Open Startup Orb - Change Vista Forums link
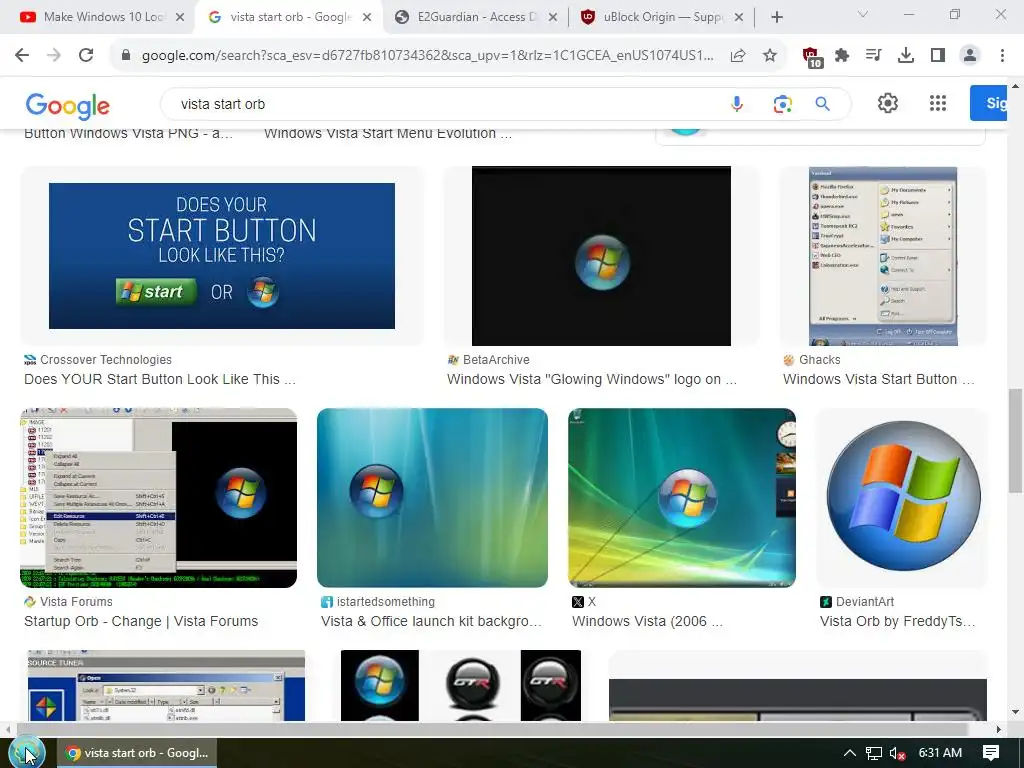The image size is (1024, 768). pyautogui.click(x=141, y=621)
